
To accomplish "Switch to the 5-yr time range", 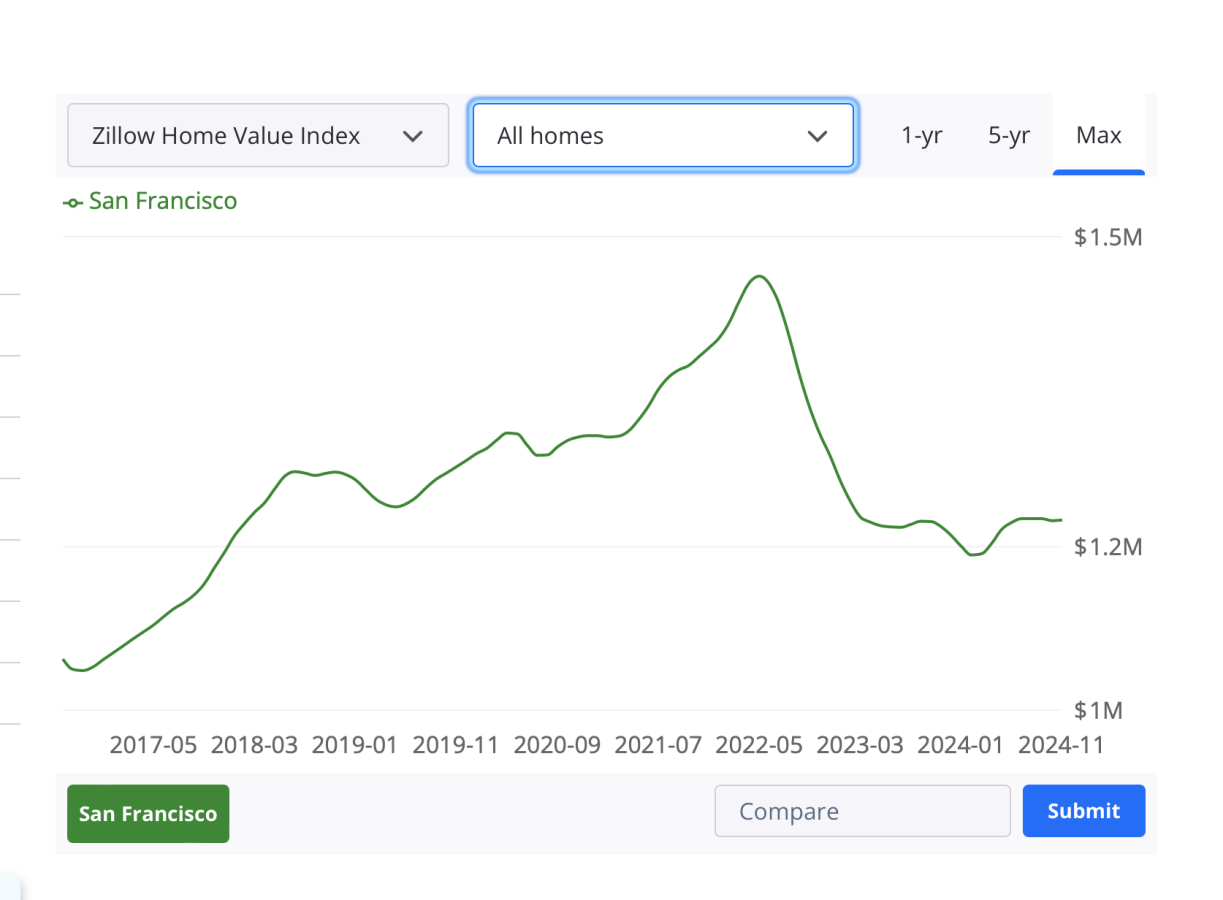I will tap(1009, 136).
